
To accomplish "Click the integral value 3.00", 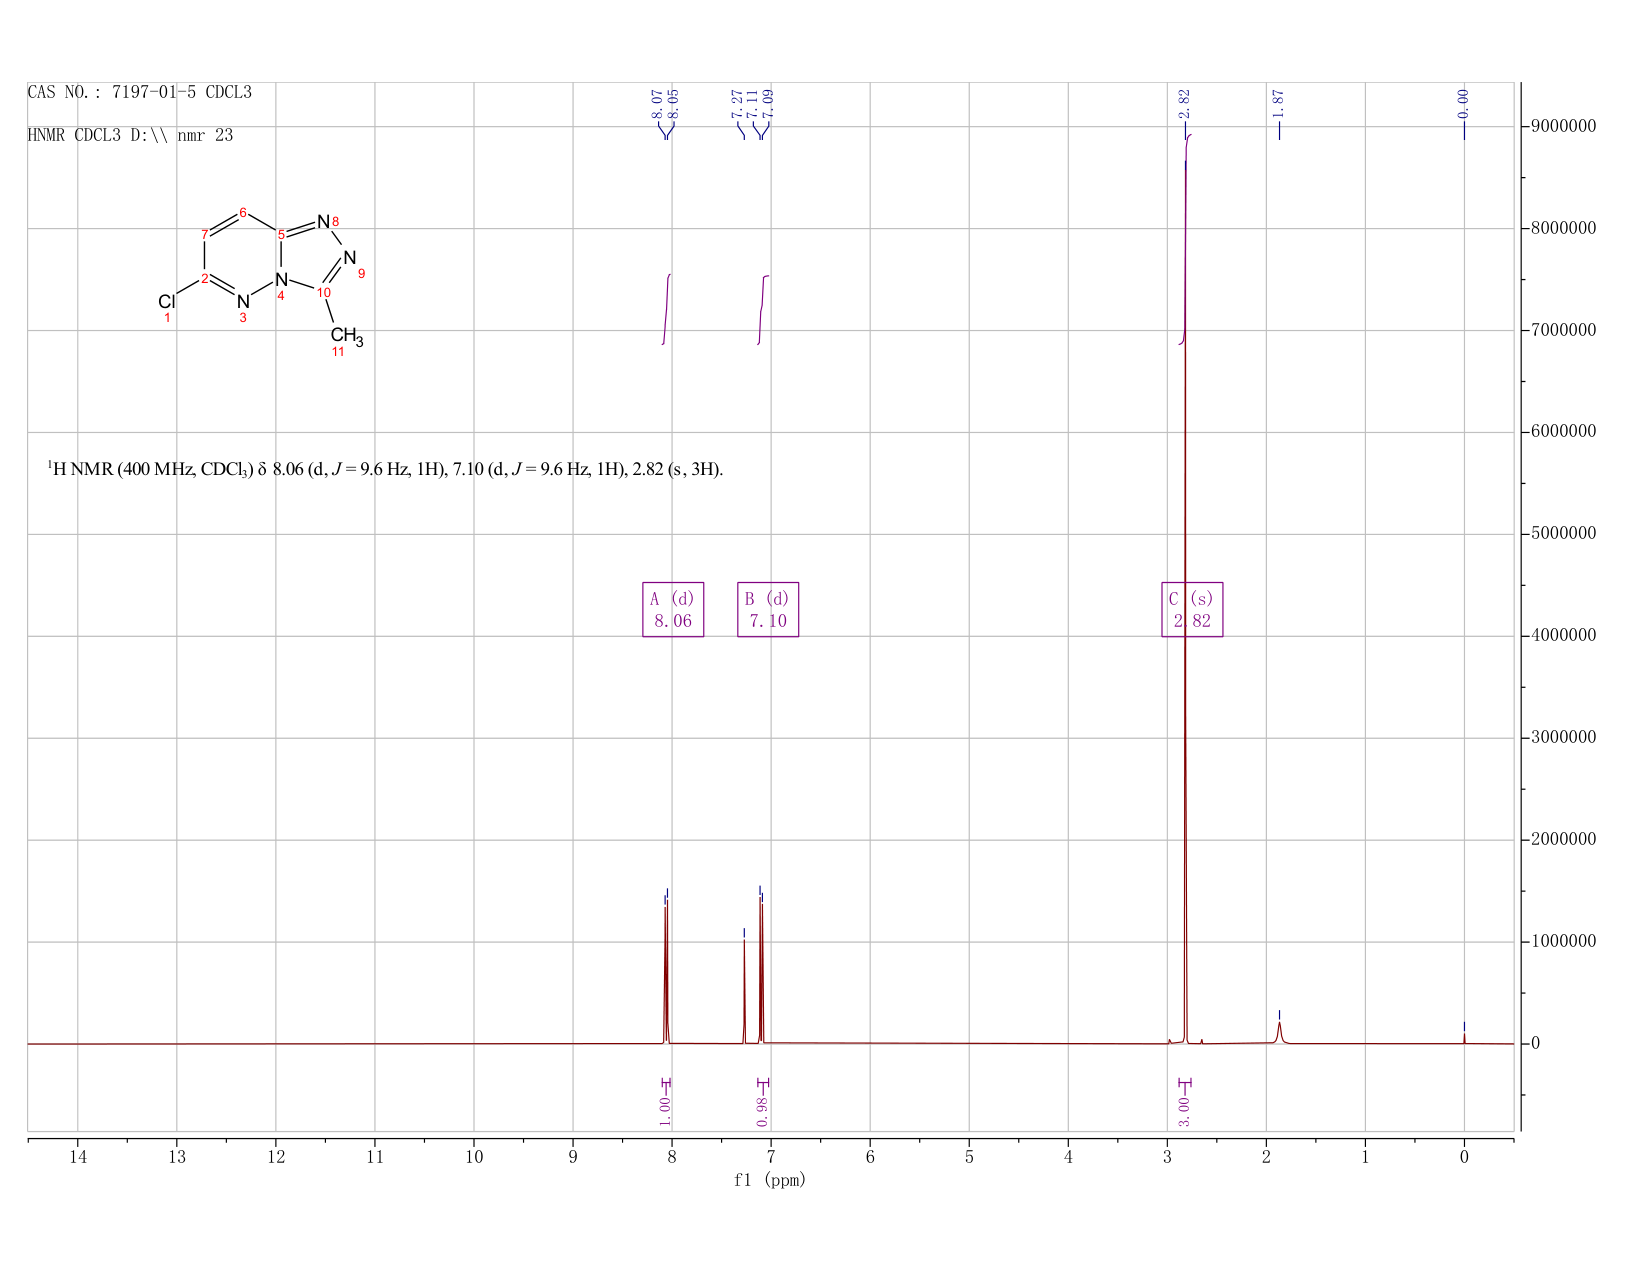I will click(1184, 1110).
